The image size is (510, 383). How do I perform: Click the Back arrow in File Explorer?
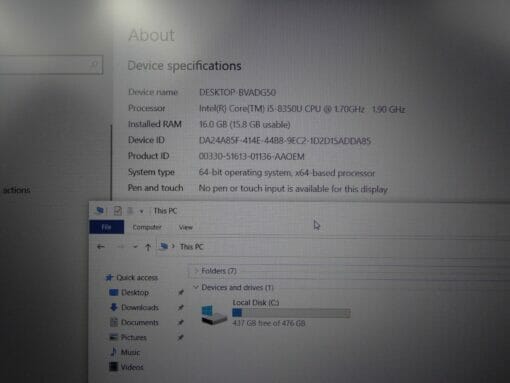100,247
